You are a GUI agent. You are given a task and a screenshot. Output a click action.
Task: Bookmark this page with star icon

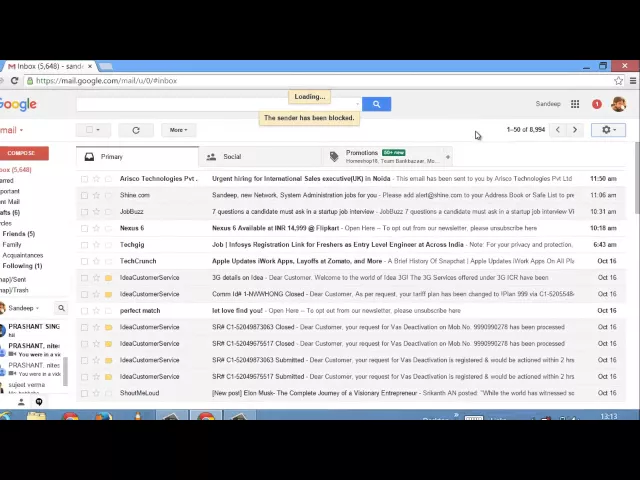[x=618, y=81]
